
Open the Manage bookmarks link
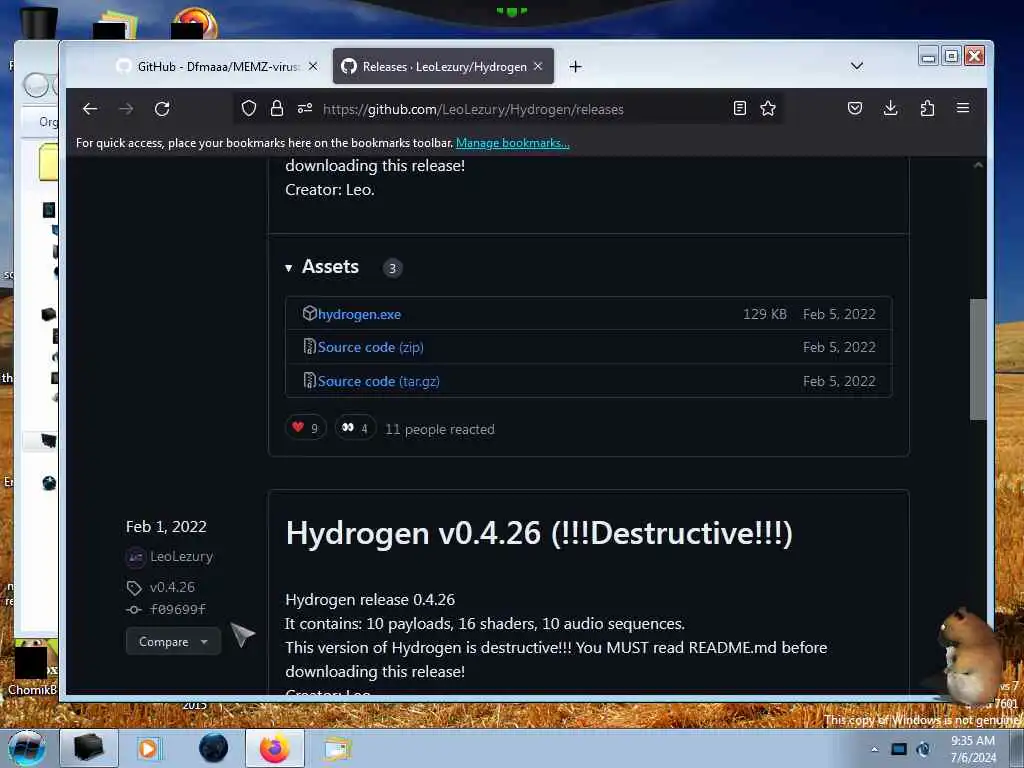pos(513,143)
